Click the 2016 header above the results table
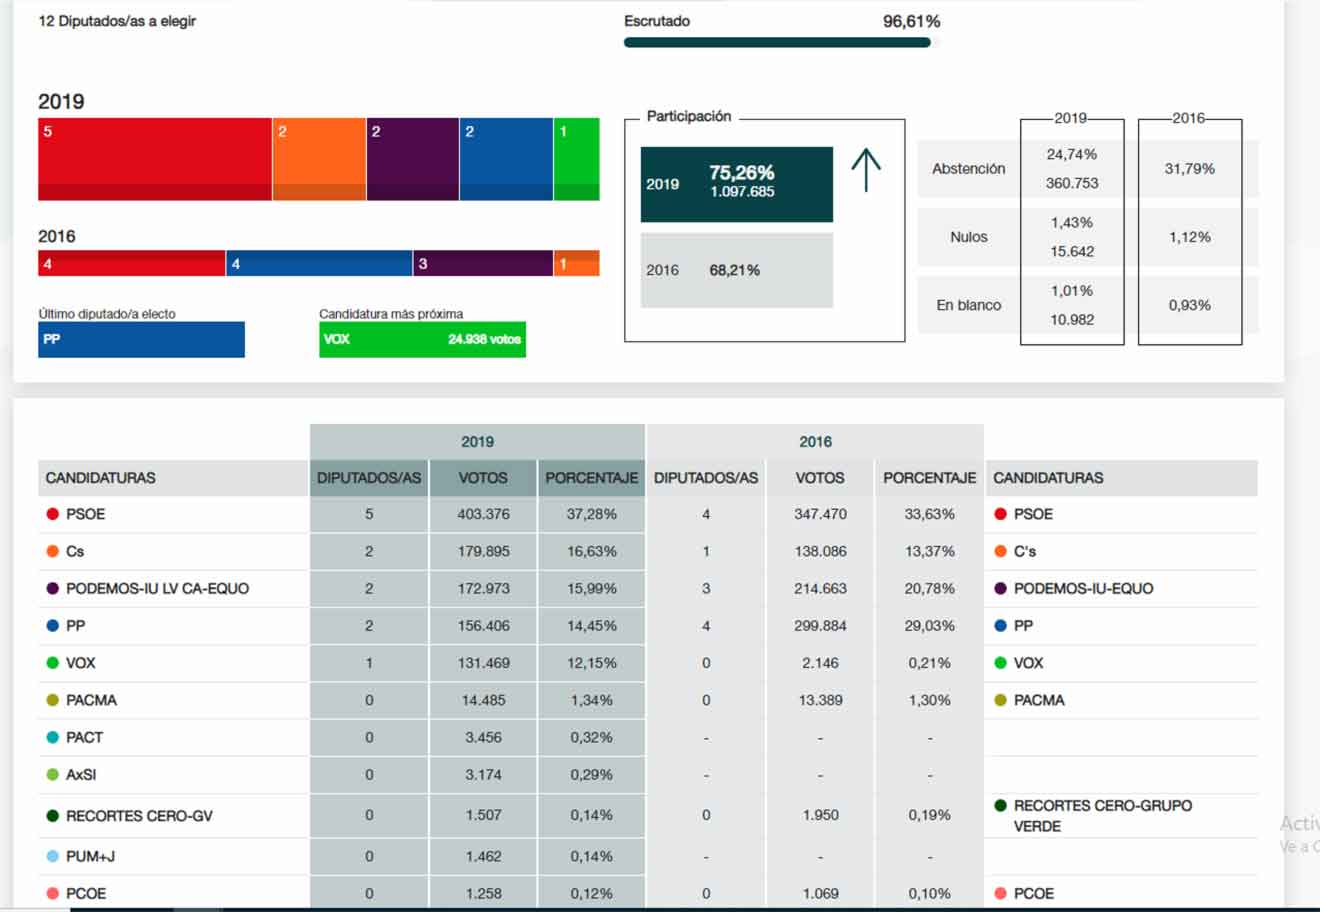1320x912 pixels. click(x=815, y=441)
